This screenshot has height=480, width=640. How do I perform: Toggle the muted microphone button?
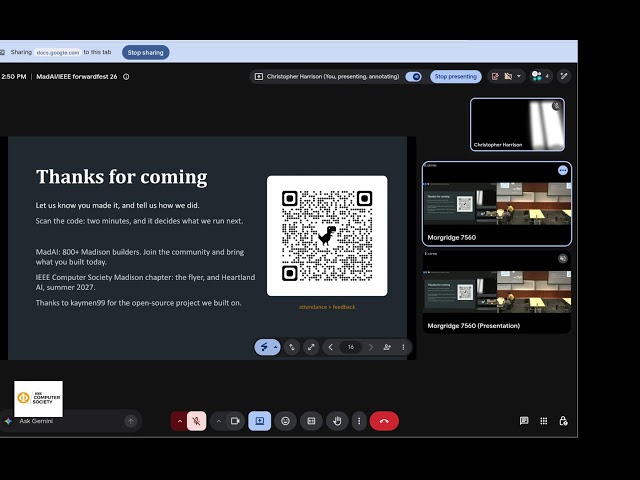(196, 421)
